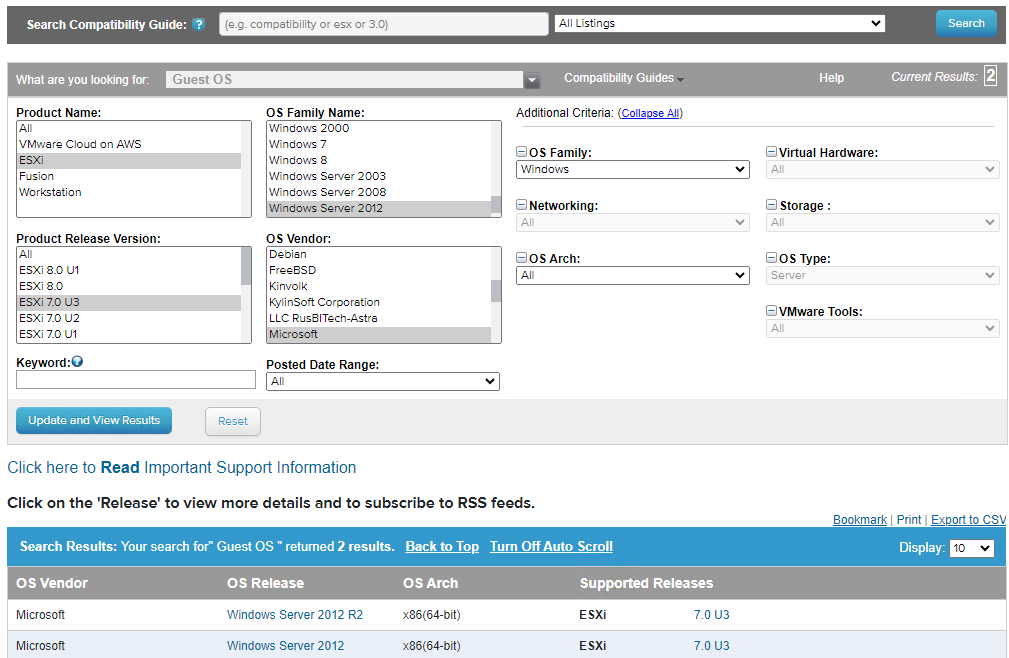1009x658 pixels.
Task: Collapse the OS Arch criteria section
Action: pos(522,257)
